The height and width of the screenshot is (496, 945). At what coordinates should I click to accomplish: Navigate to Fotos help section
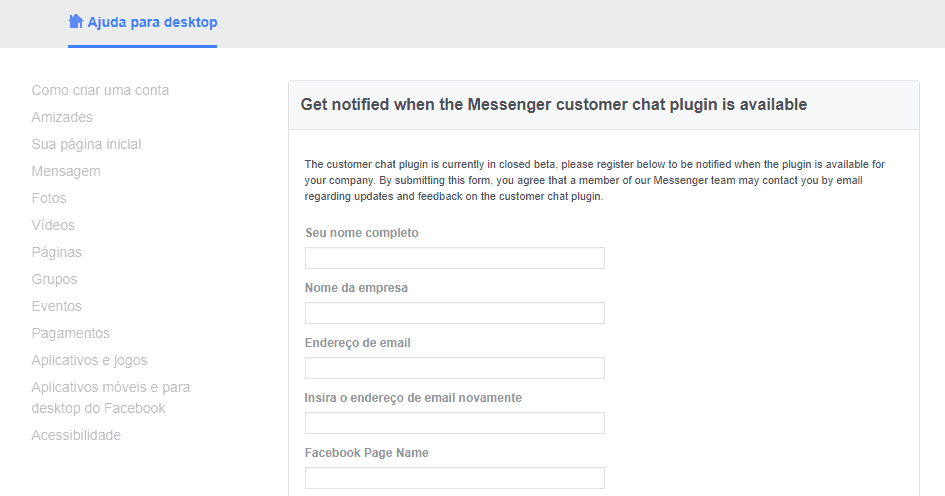click(x=49, y=198)
